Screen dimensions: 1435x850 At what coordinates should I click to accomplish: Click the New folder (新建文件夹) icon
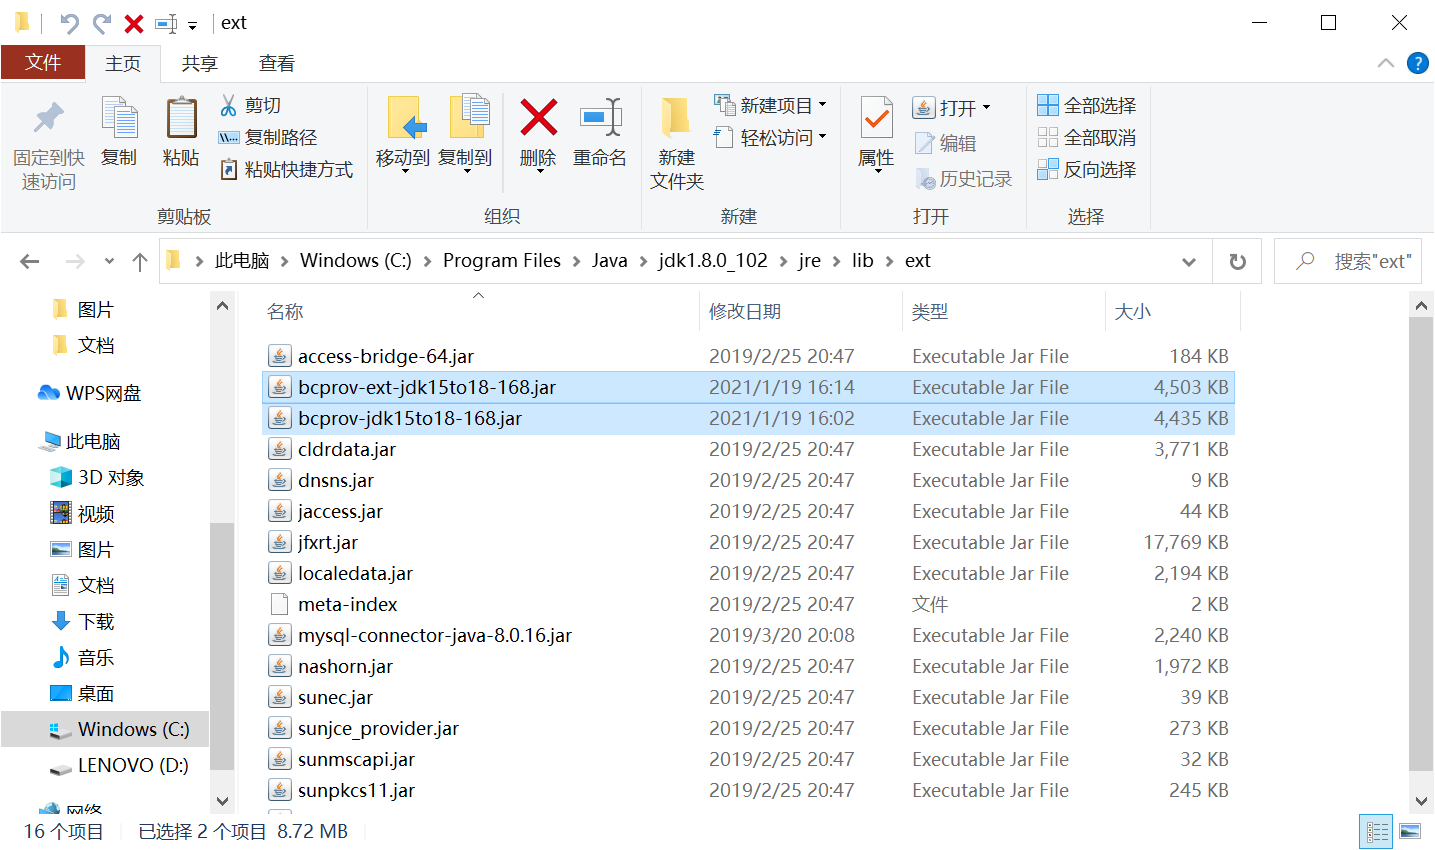(677, 118)
